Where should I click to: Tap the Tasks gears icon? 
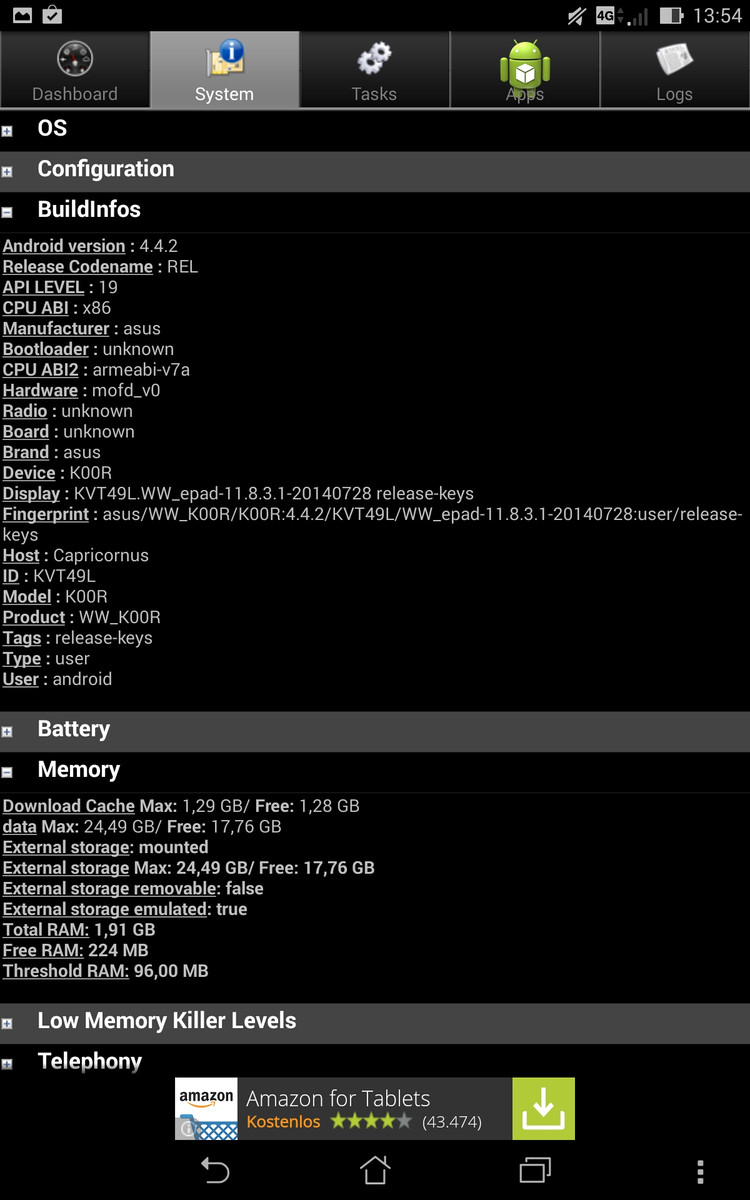[x=374, y=60]
